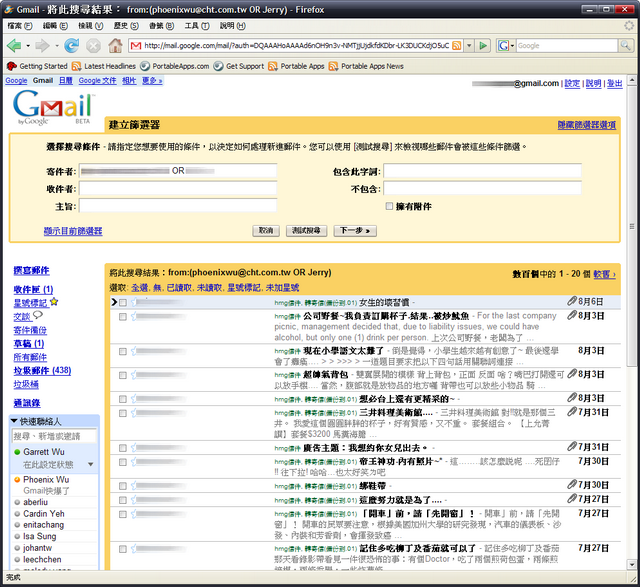Open the 更多 » links menu

(152, 81)
